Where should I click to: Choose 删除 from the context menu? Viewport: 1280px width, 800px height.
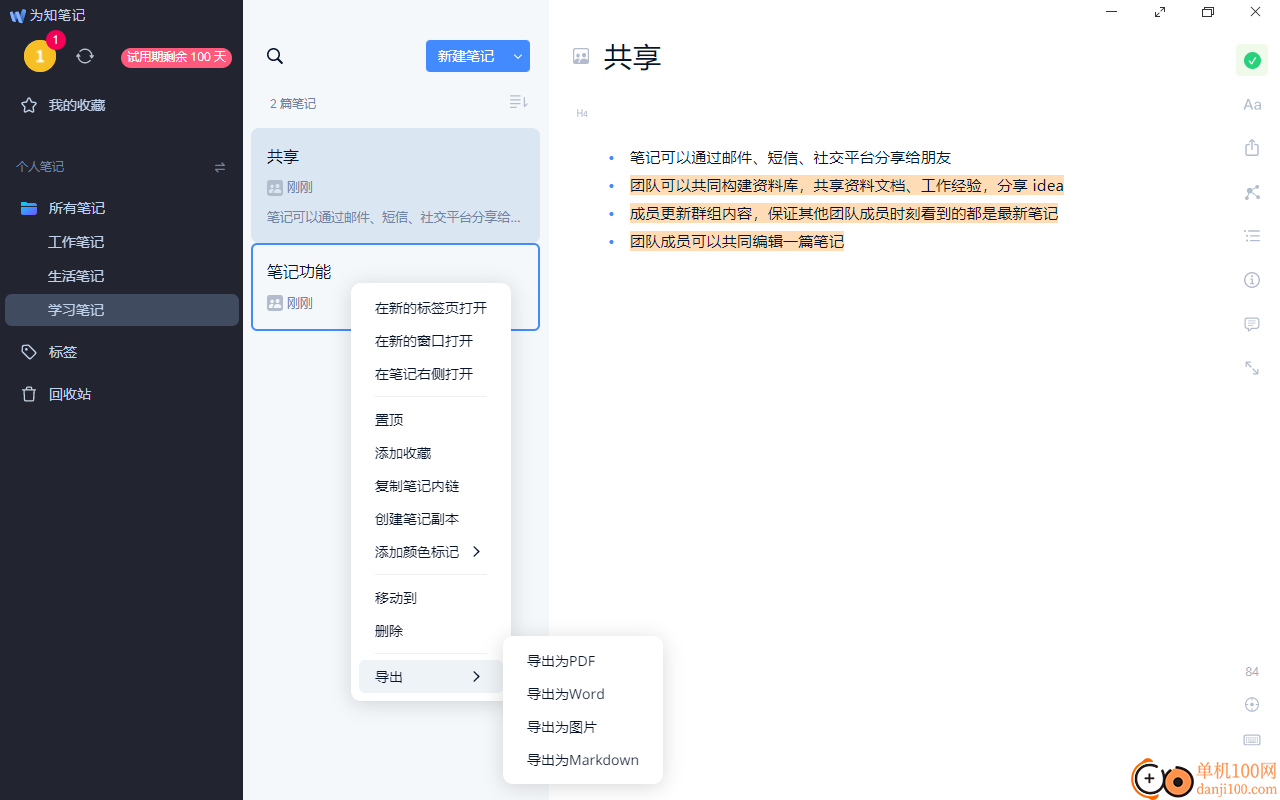pos(431,631)
